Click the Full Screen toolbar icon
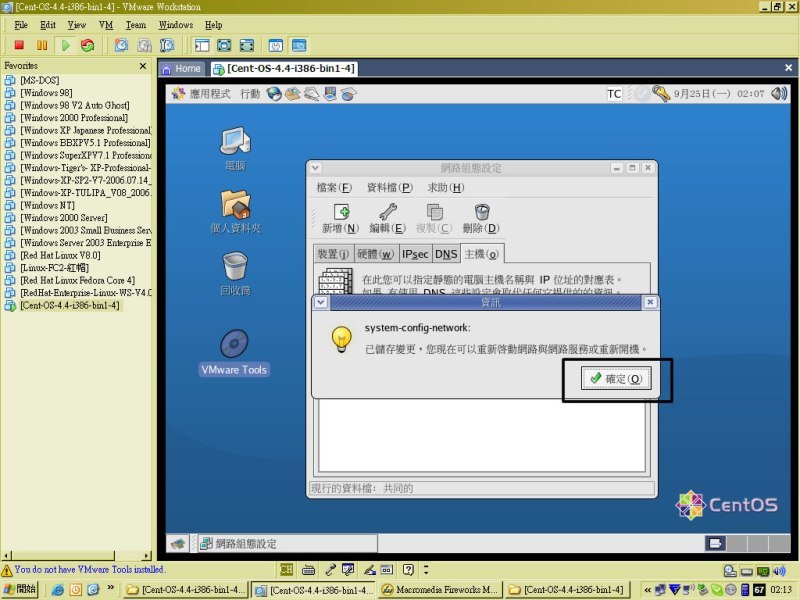Screen dimensions: 800x600 tap(224, 45)
